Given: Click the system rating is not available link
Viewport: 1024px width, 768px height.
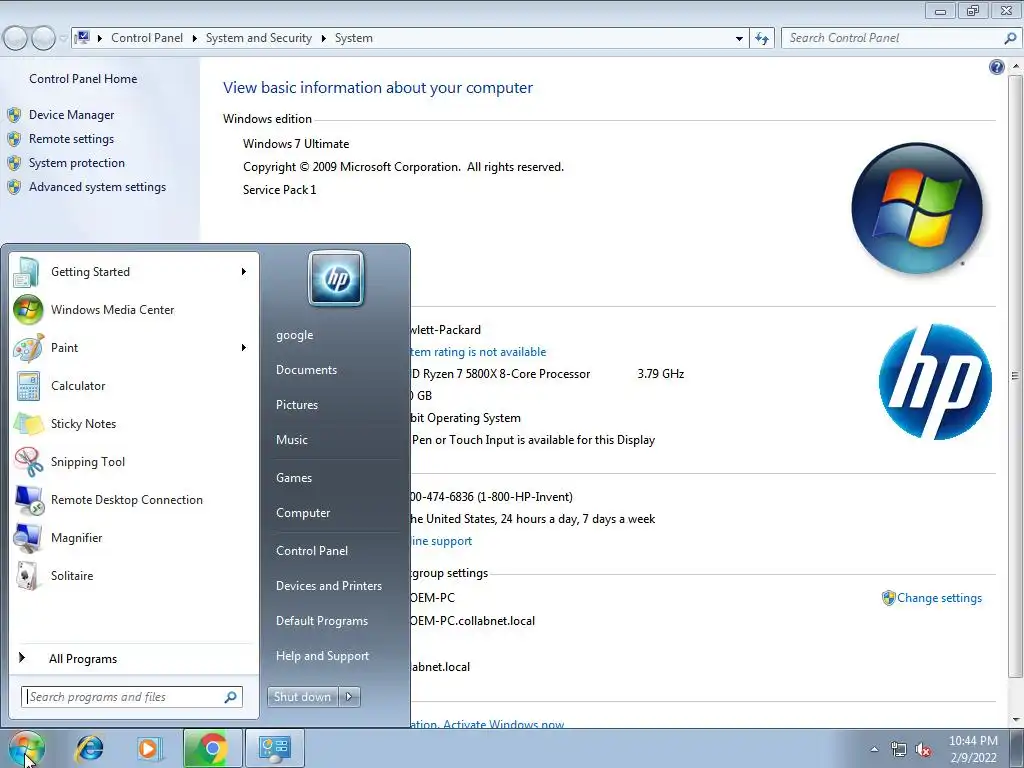Looking at the screenshot, I should tap(479, 352).
